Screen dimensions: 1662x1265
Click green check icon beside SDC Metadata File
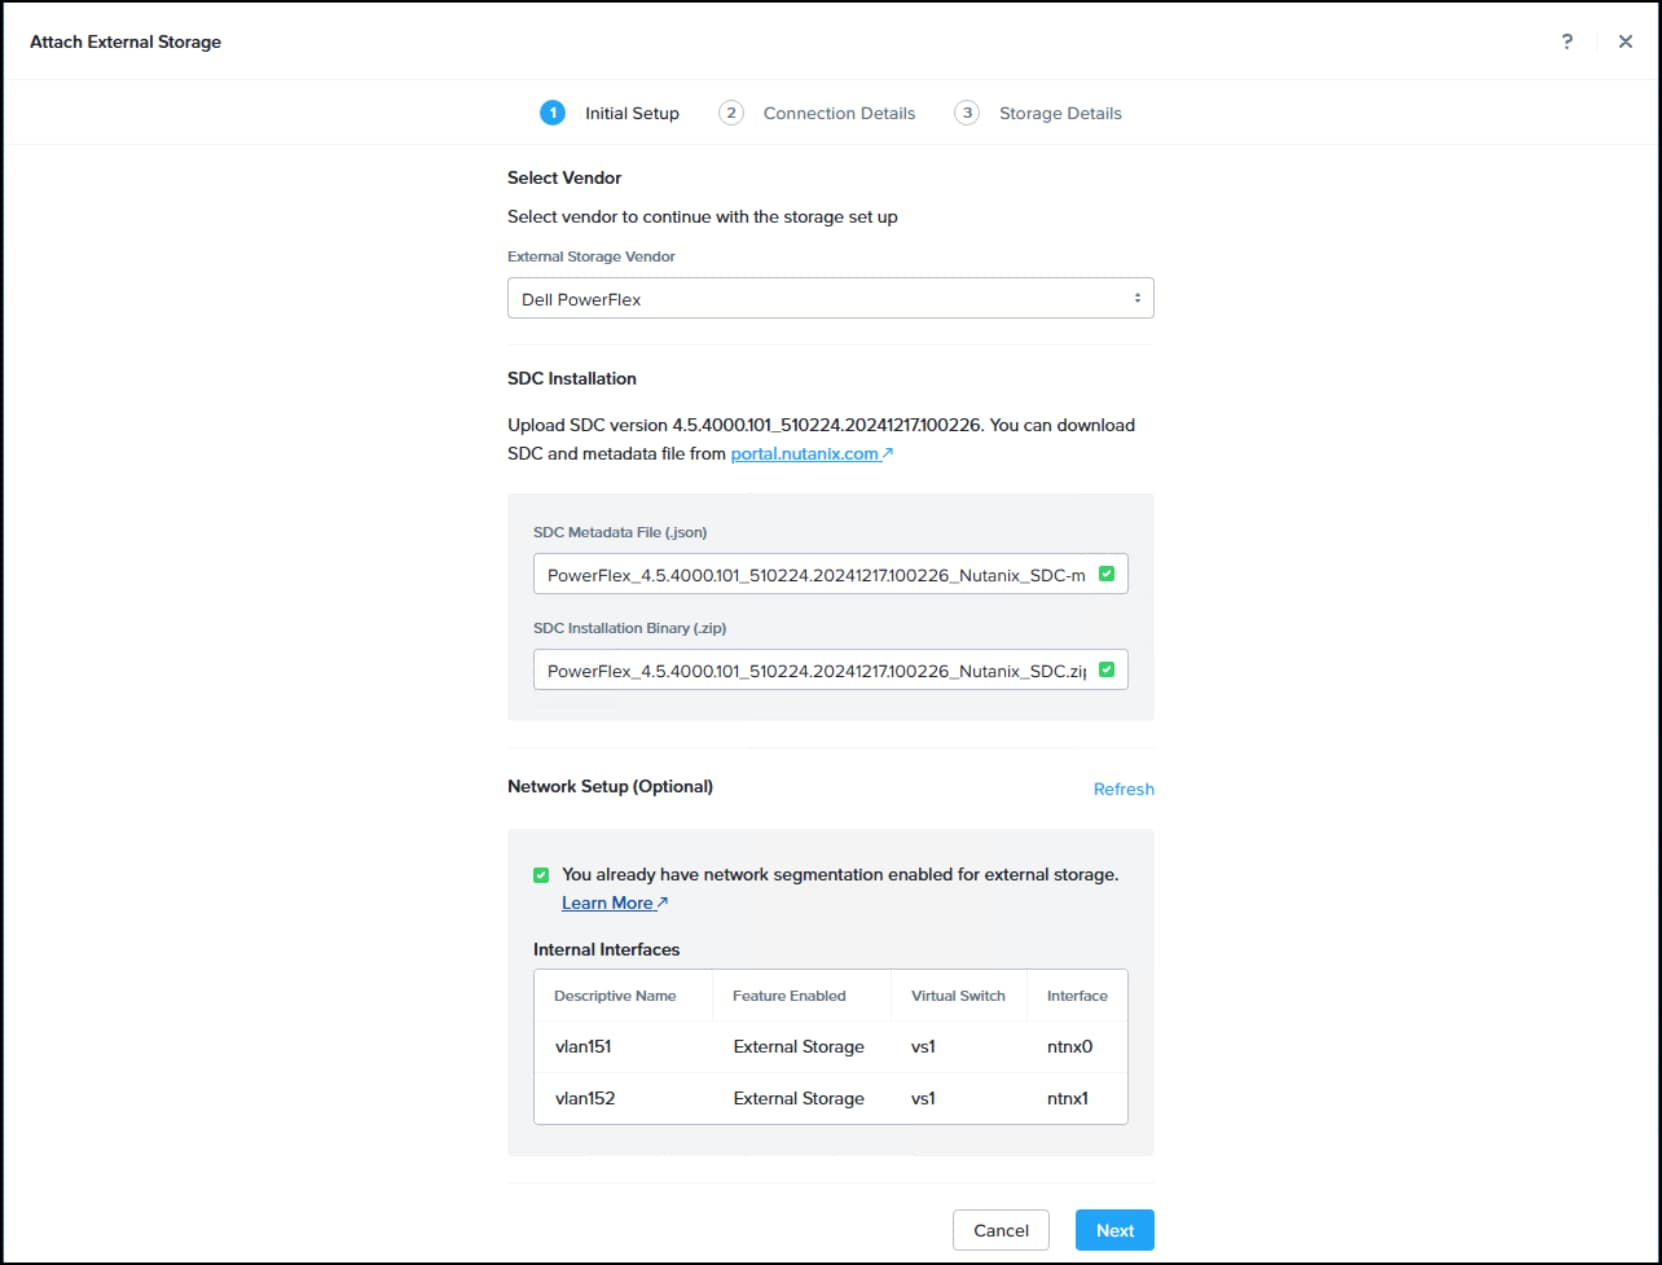[1106, 574]
